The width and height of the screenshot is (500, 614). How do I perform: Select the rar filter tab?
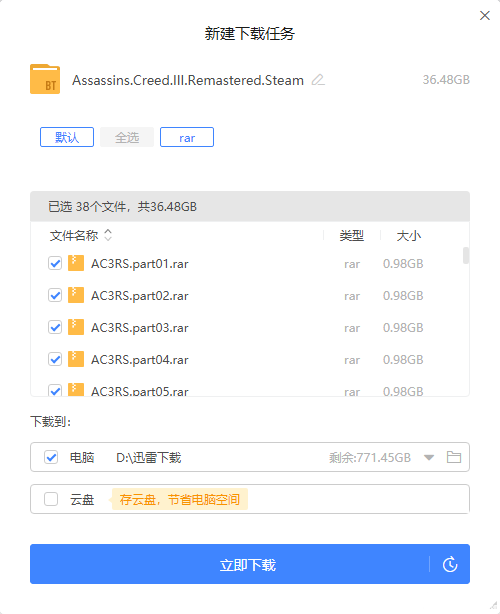(187, 137)
